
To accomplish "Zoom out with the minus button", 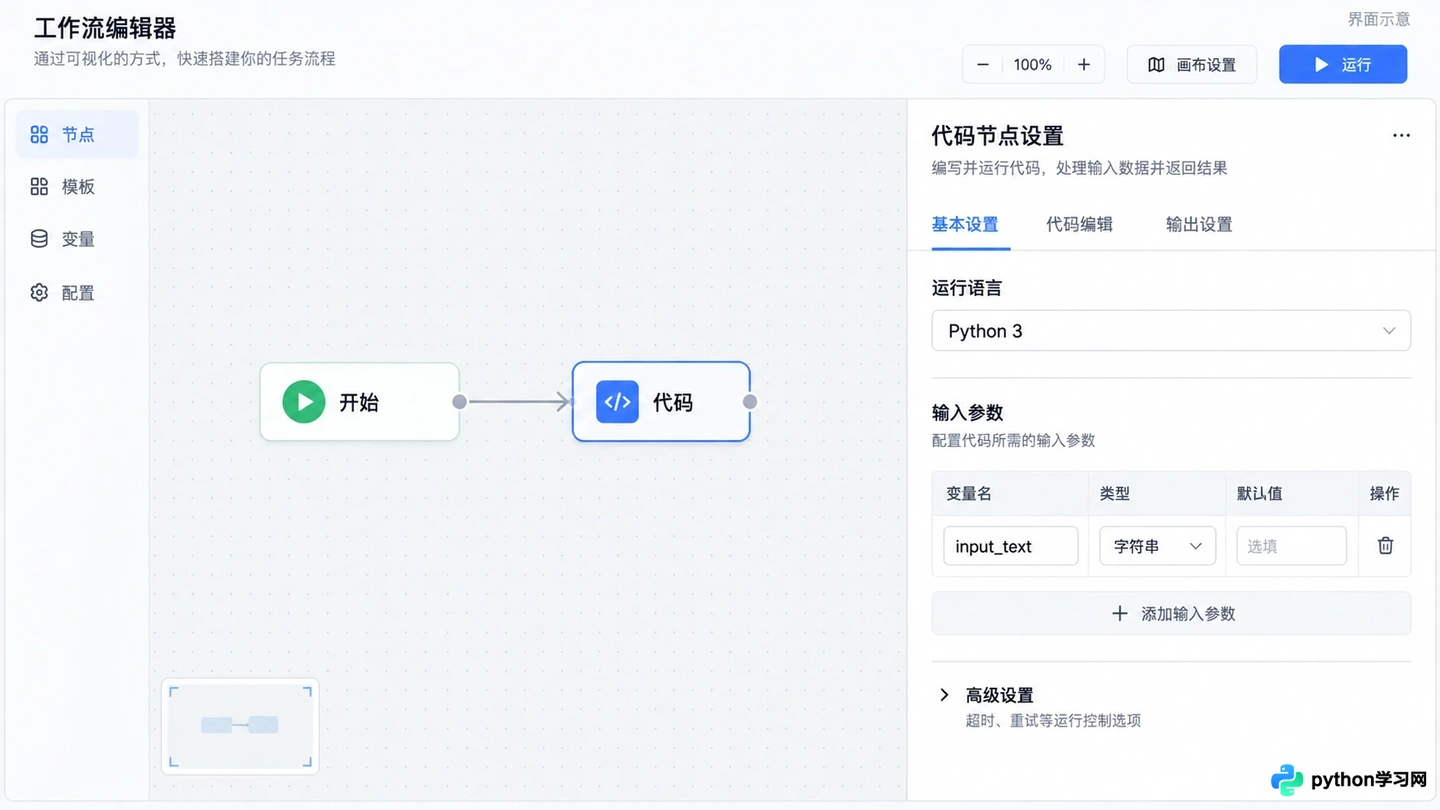I will click(983, 65).
